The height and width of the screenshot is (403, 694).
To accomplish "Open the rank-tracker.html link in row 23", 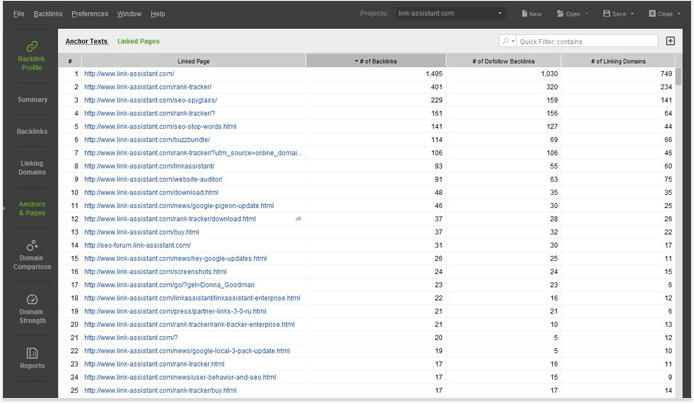I will coord(154,364).
